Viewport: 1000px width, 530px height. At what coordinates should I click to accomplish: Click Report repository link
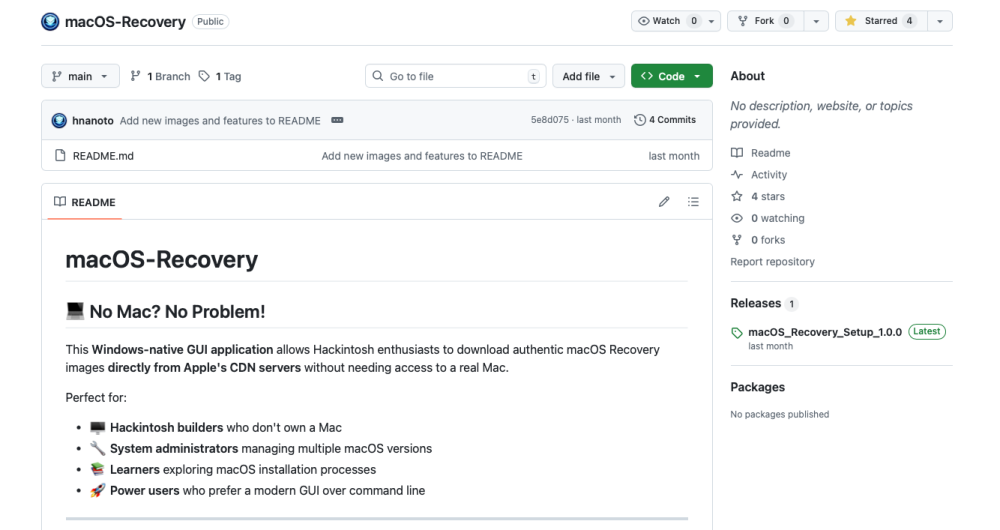point(772,261)
